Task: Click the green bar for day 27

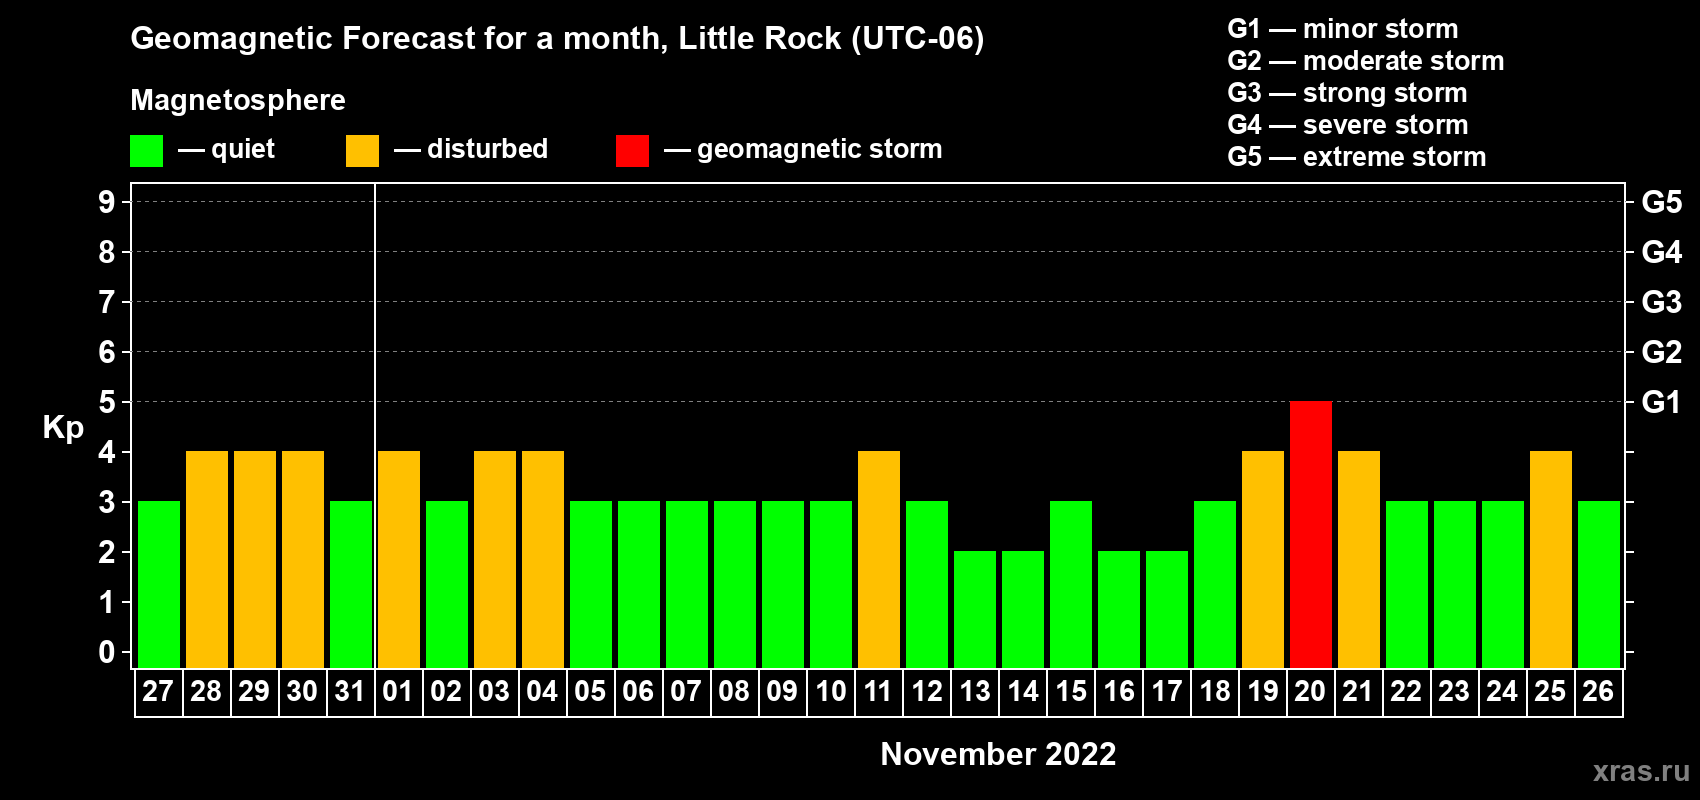Action: point(159,584)
